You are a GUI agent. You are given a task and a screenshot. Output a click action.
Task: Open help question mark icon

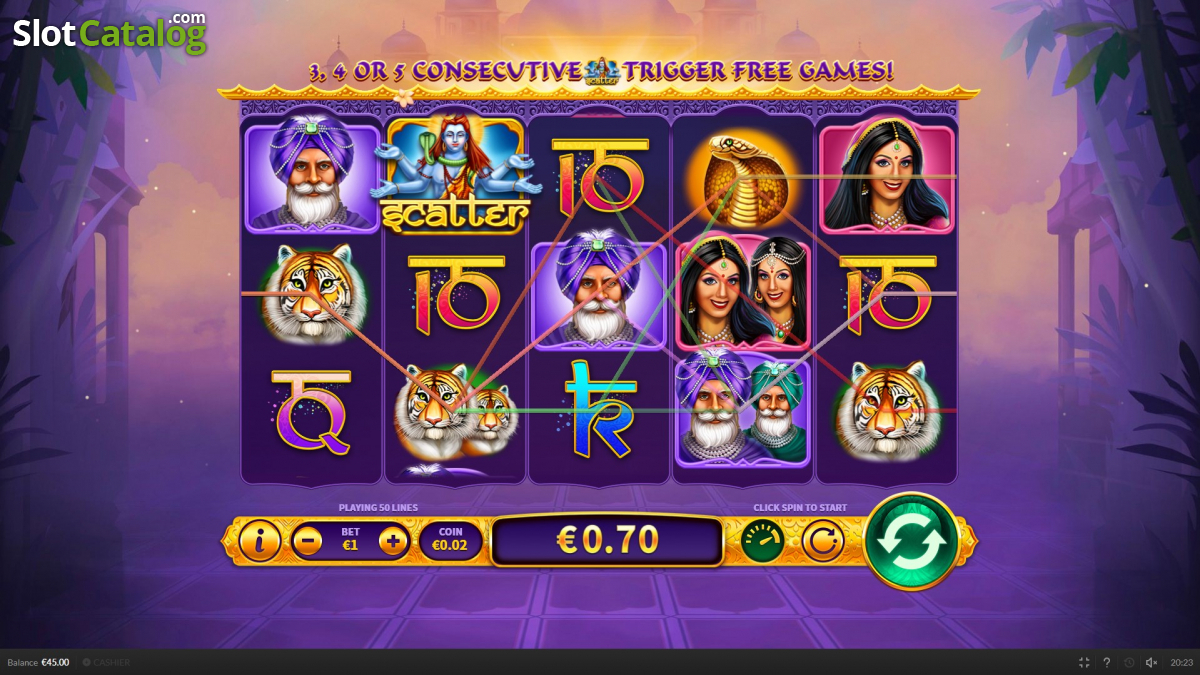[1106, 662]
